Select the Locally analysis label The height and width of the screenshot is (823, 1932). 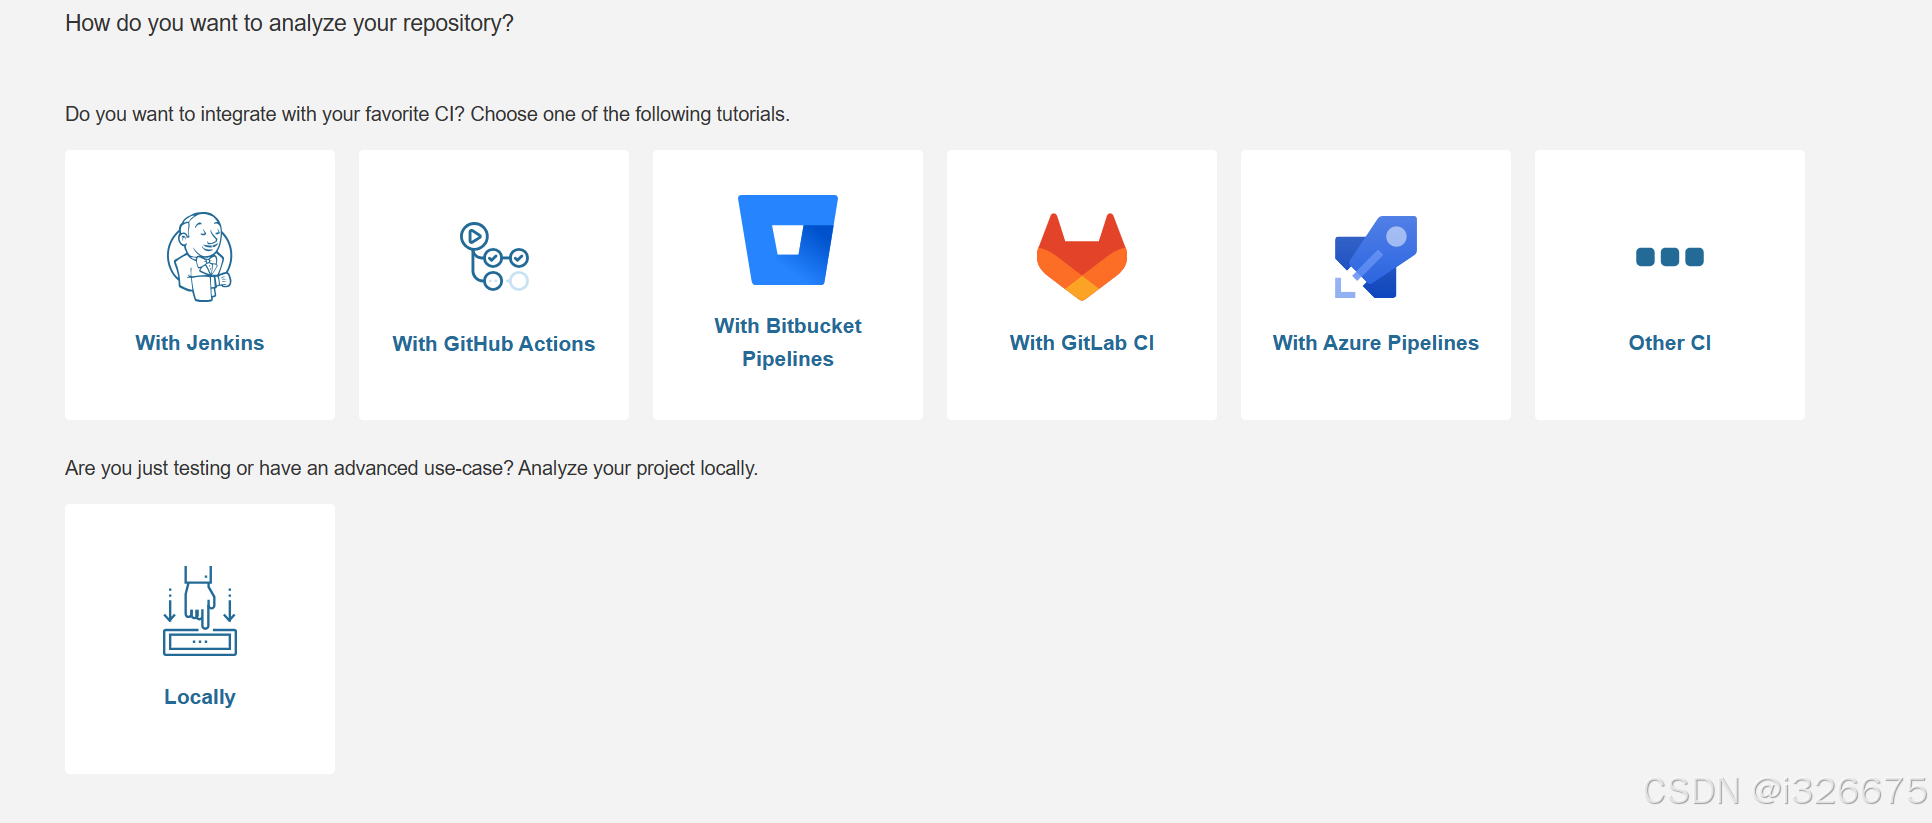point(200,697)
